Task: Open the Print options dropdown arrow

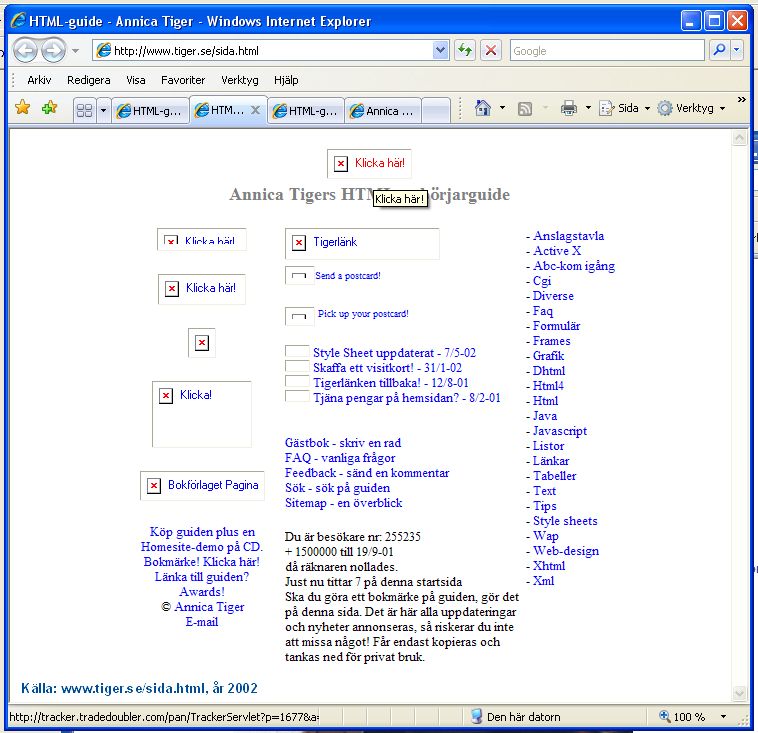Action: (588, 108)
